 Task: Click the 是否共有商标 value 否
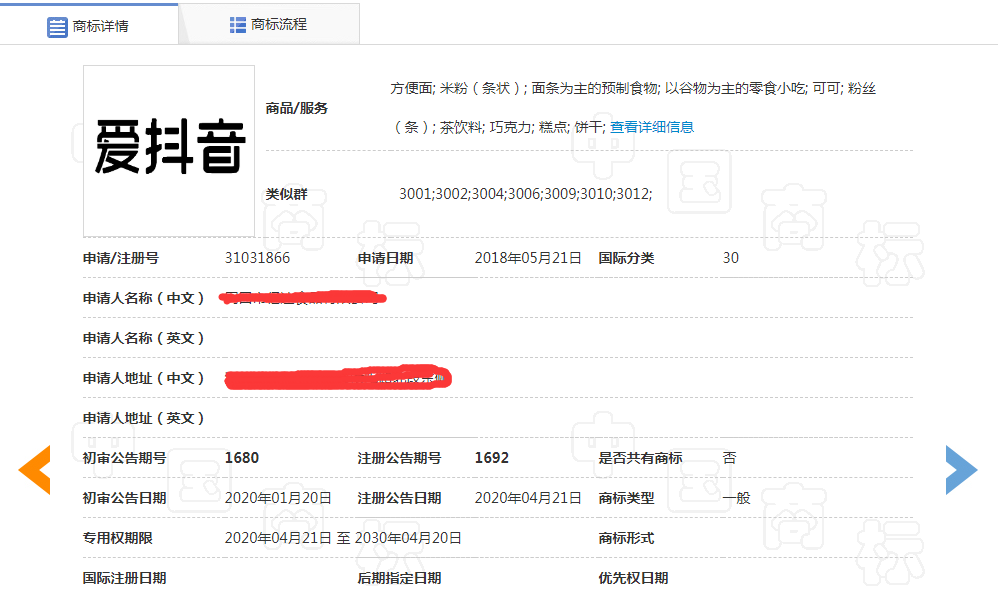[x=729, y=458]
